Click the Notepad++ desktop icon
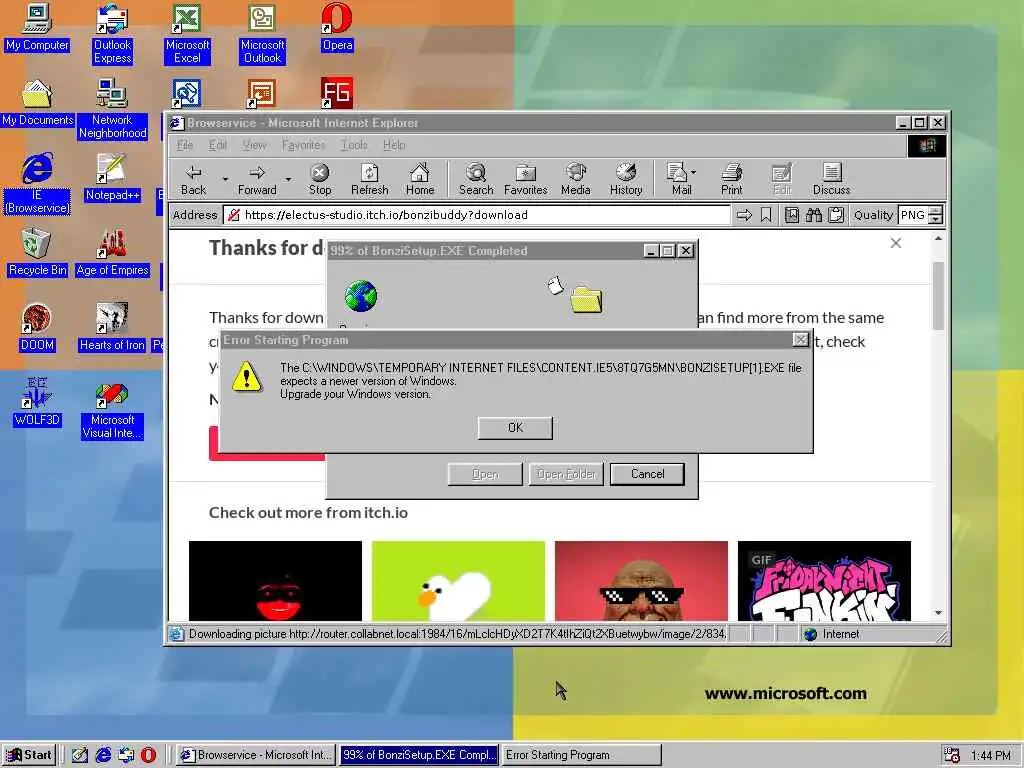This screenshot has width=1024, height=768. pos(112,178)
